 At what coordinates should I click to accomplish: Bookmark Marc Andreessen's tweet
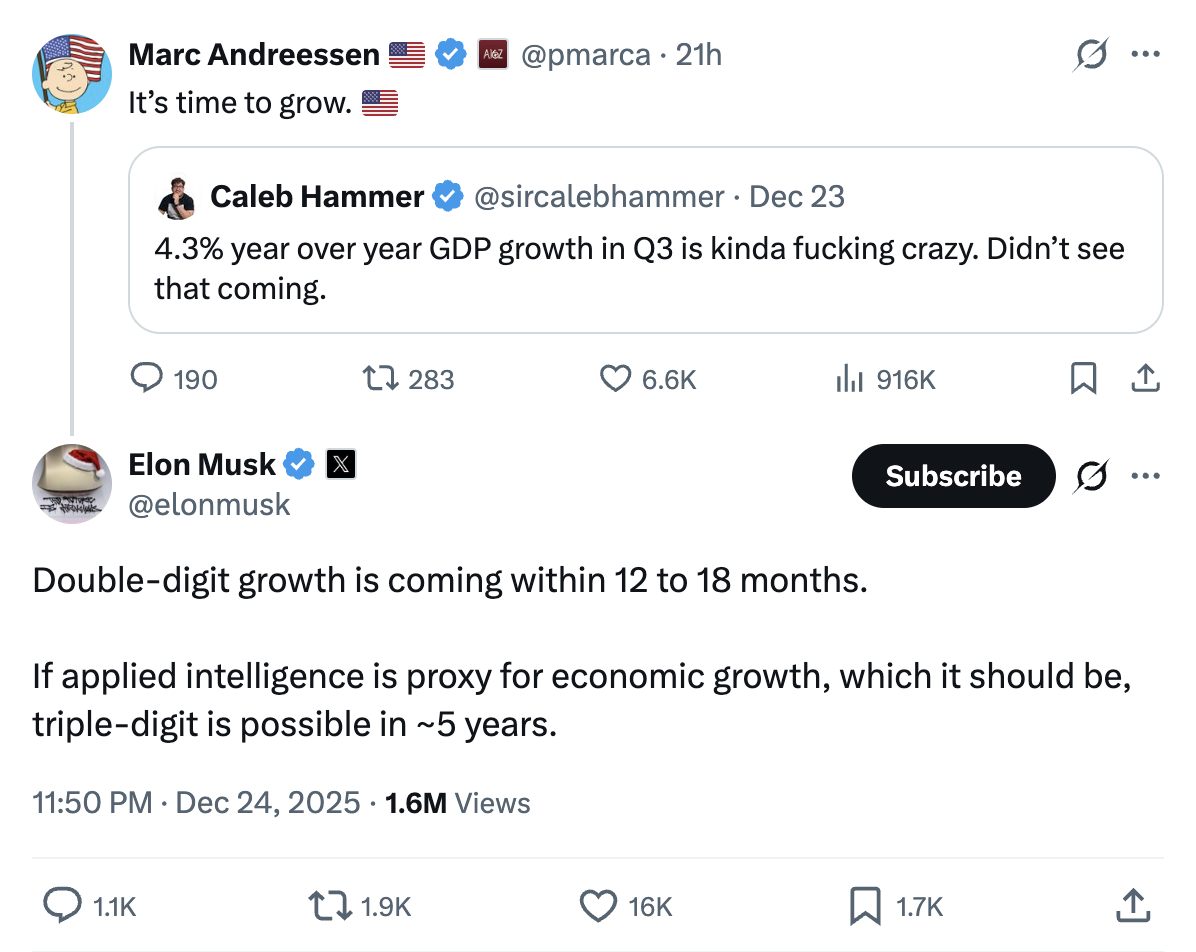pyautogui.click(x=1084, y=379)
